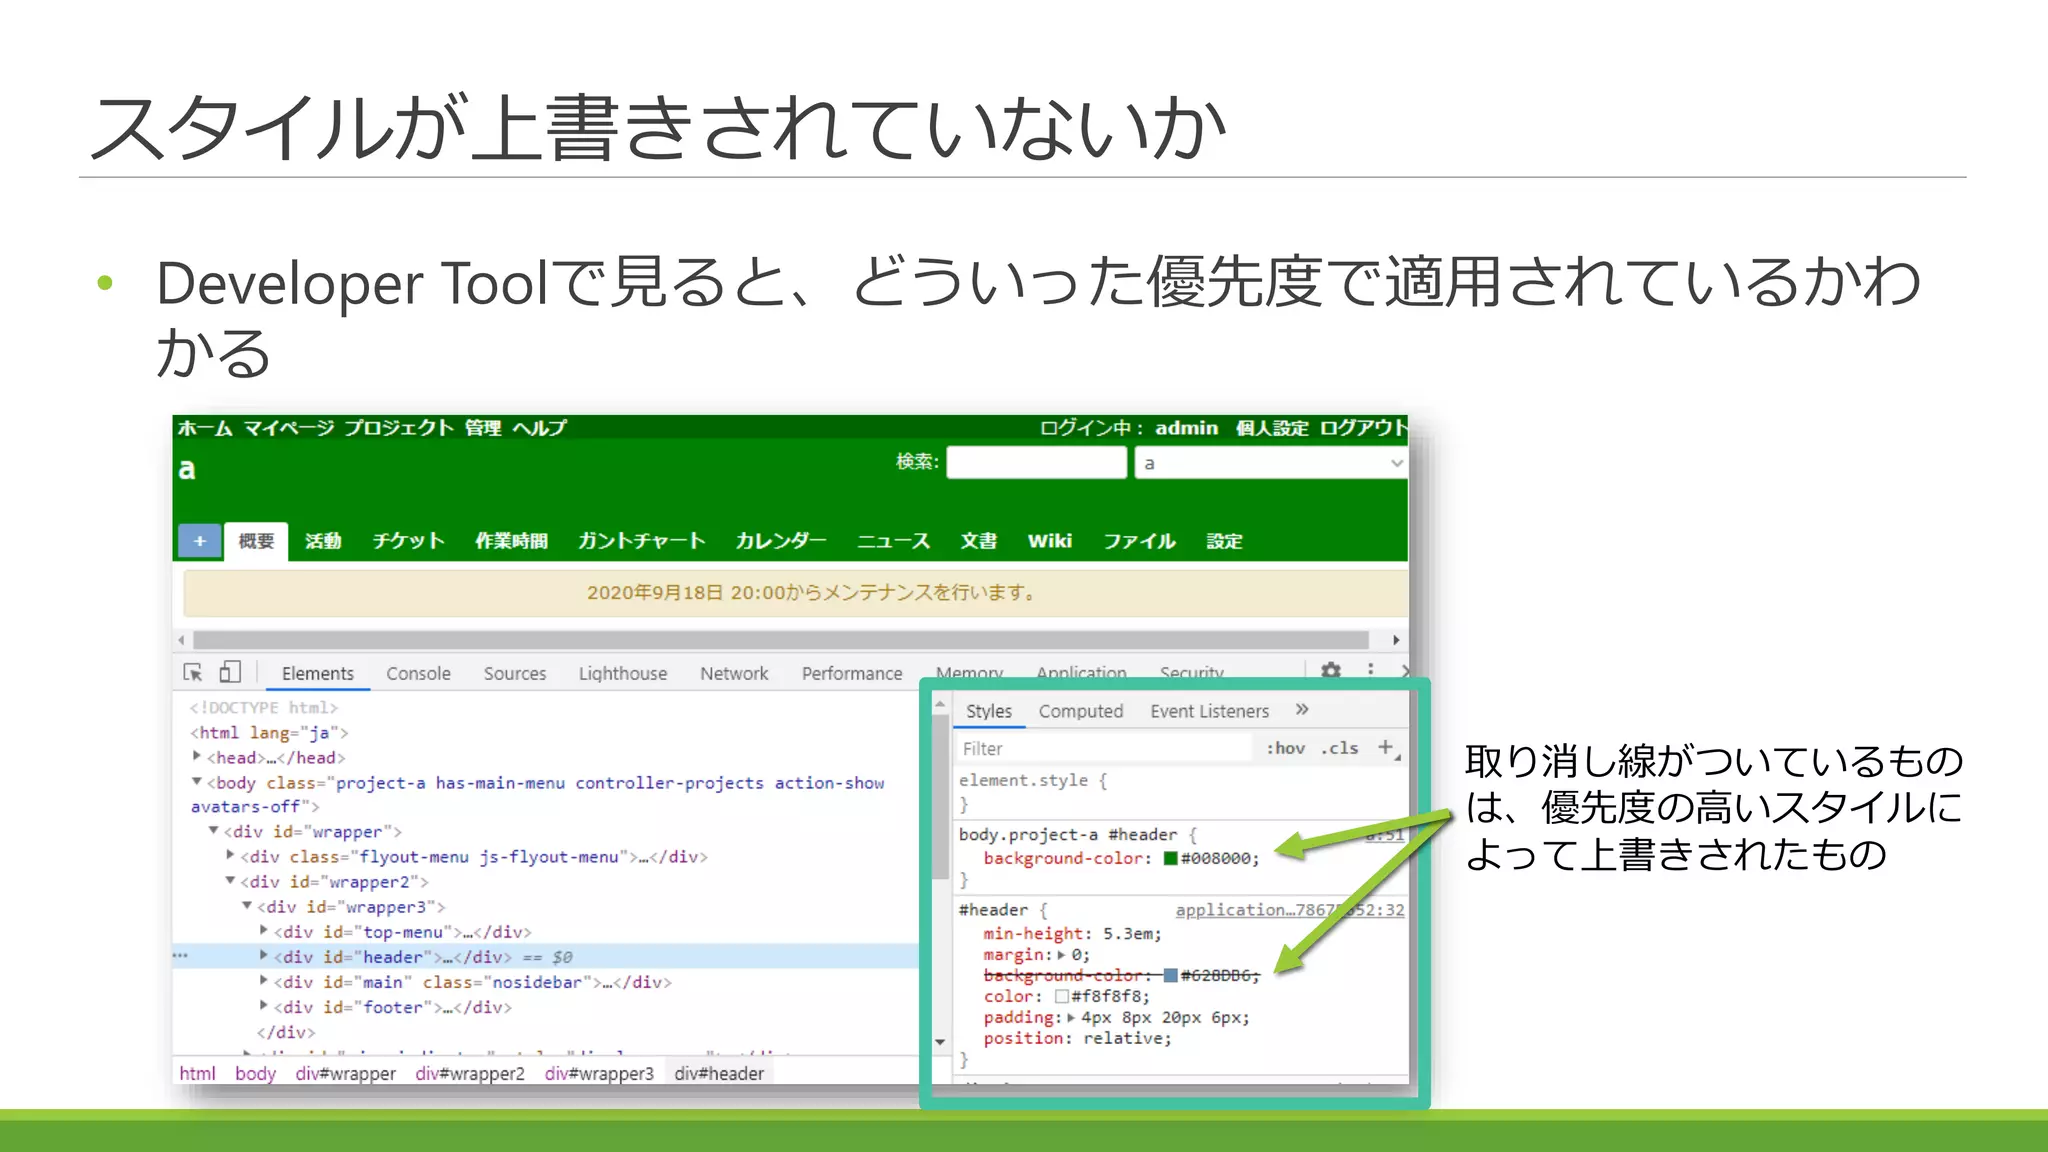Viewport: 2048px width, 1152px height.
Task: Open the Performance tab
Action: 852,674
